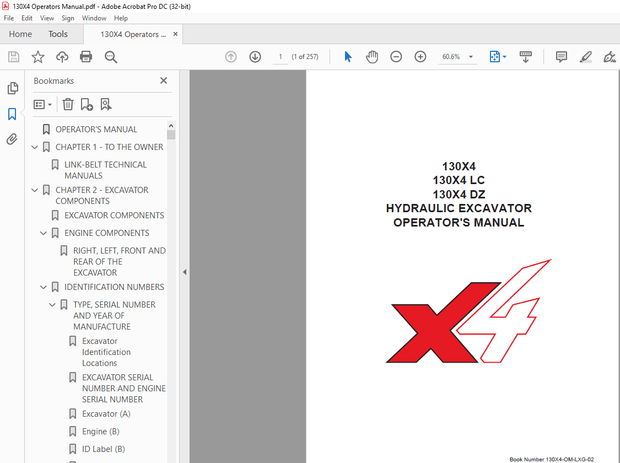Open the Edit menu
Image resolution: width=620 pixels, height=463 pixels.
coord(27,18)
